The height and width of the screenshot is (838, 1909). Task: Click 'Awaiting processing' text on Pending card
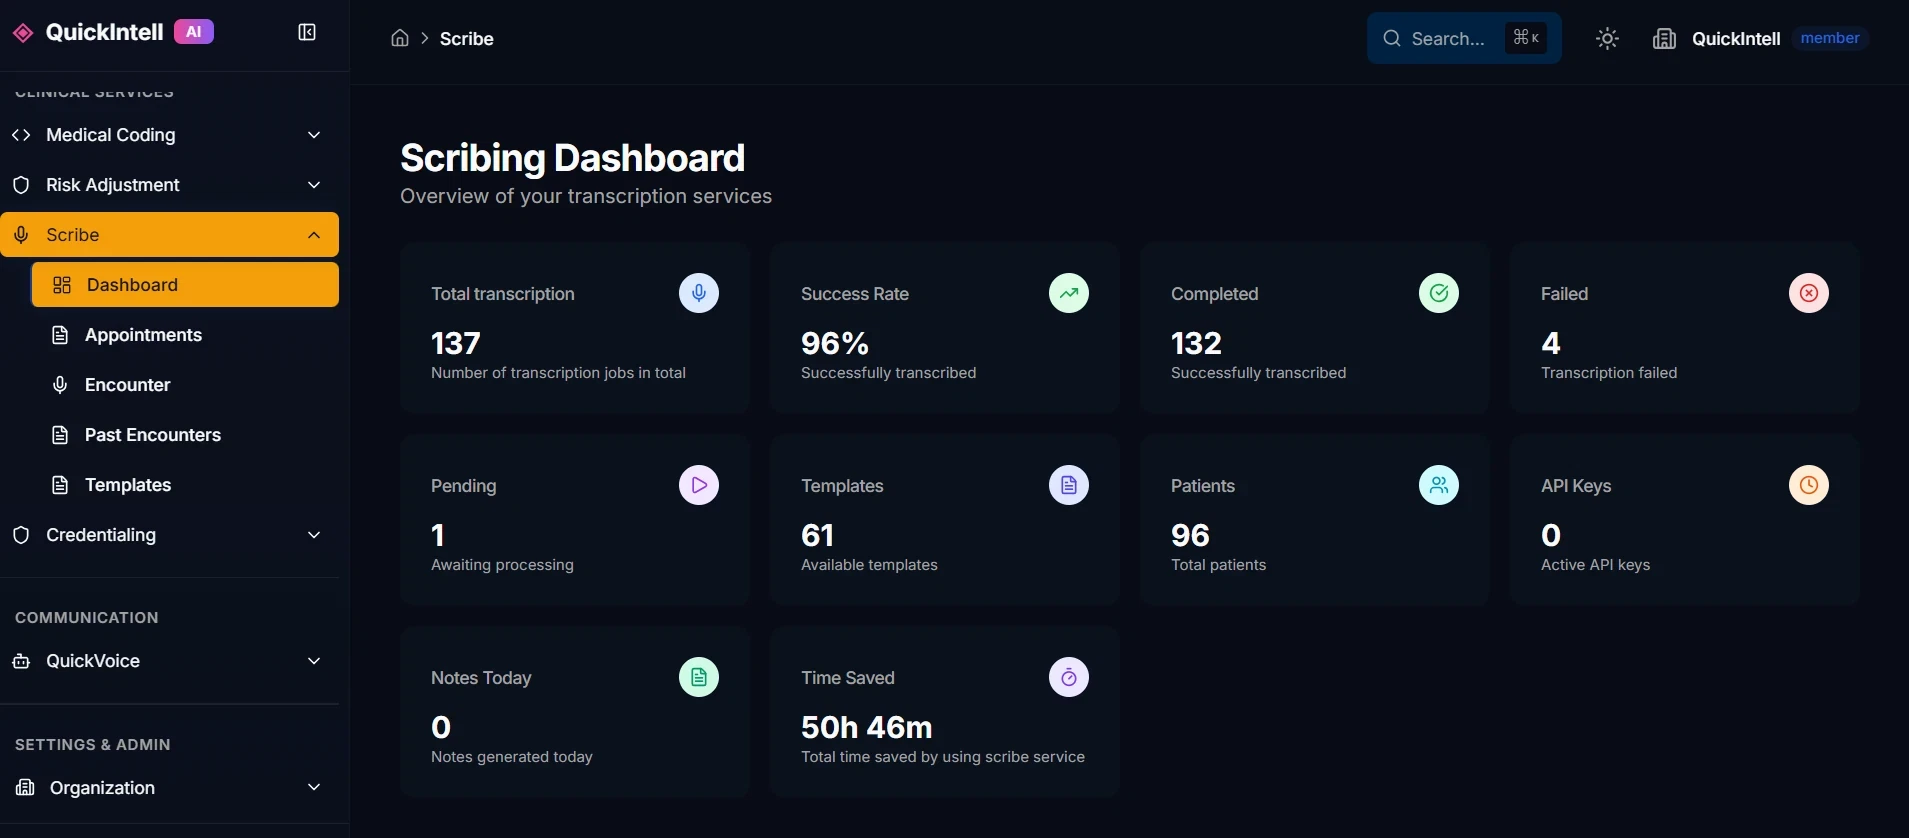502,565
